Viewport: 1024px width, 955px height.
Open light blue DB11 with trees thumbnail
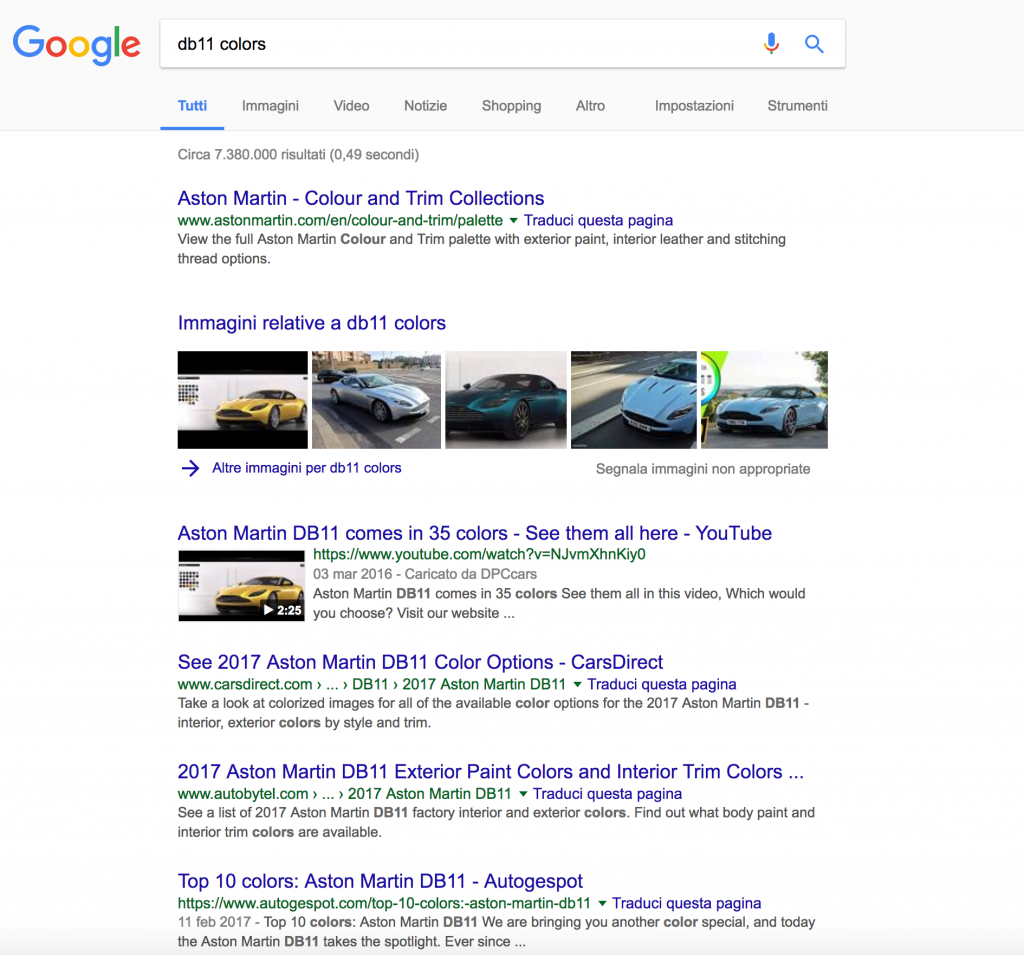click(x=764, y=400)
